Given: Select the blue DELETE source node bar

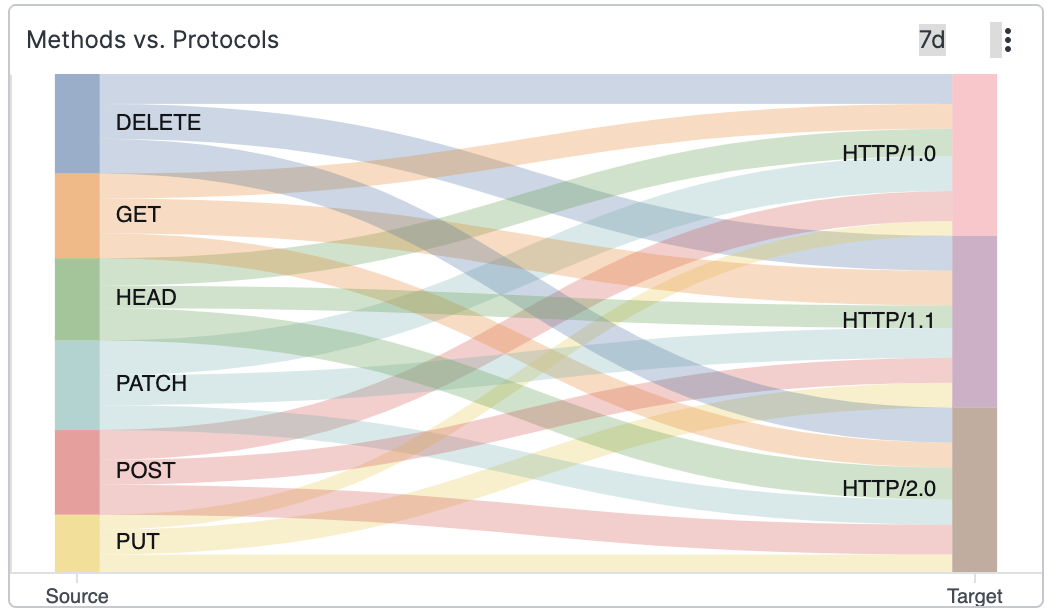Looking at the screenshot, I should click(77, 123).
